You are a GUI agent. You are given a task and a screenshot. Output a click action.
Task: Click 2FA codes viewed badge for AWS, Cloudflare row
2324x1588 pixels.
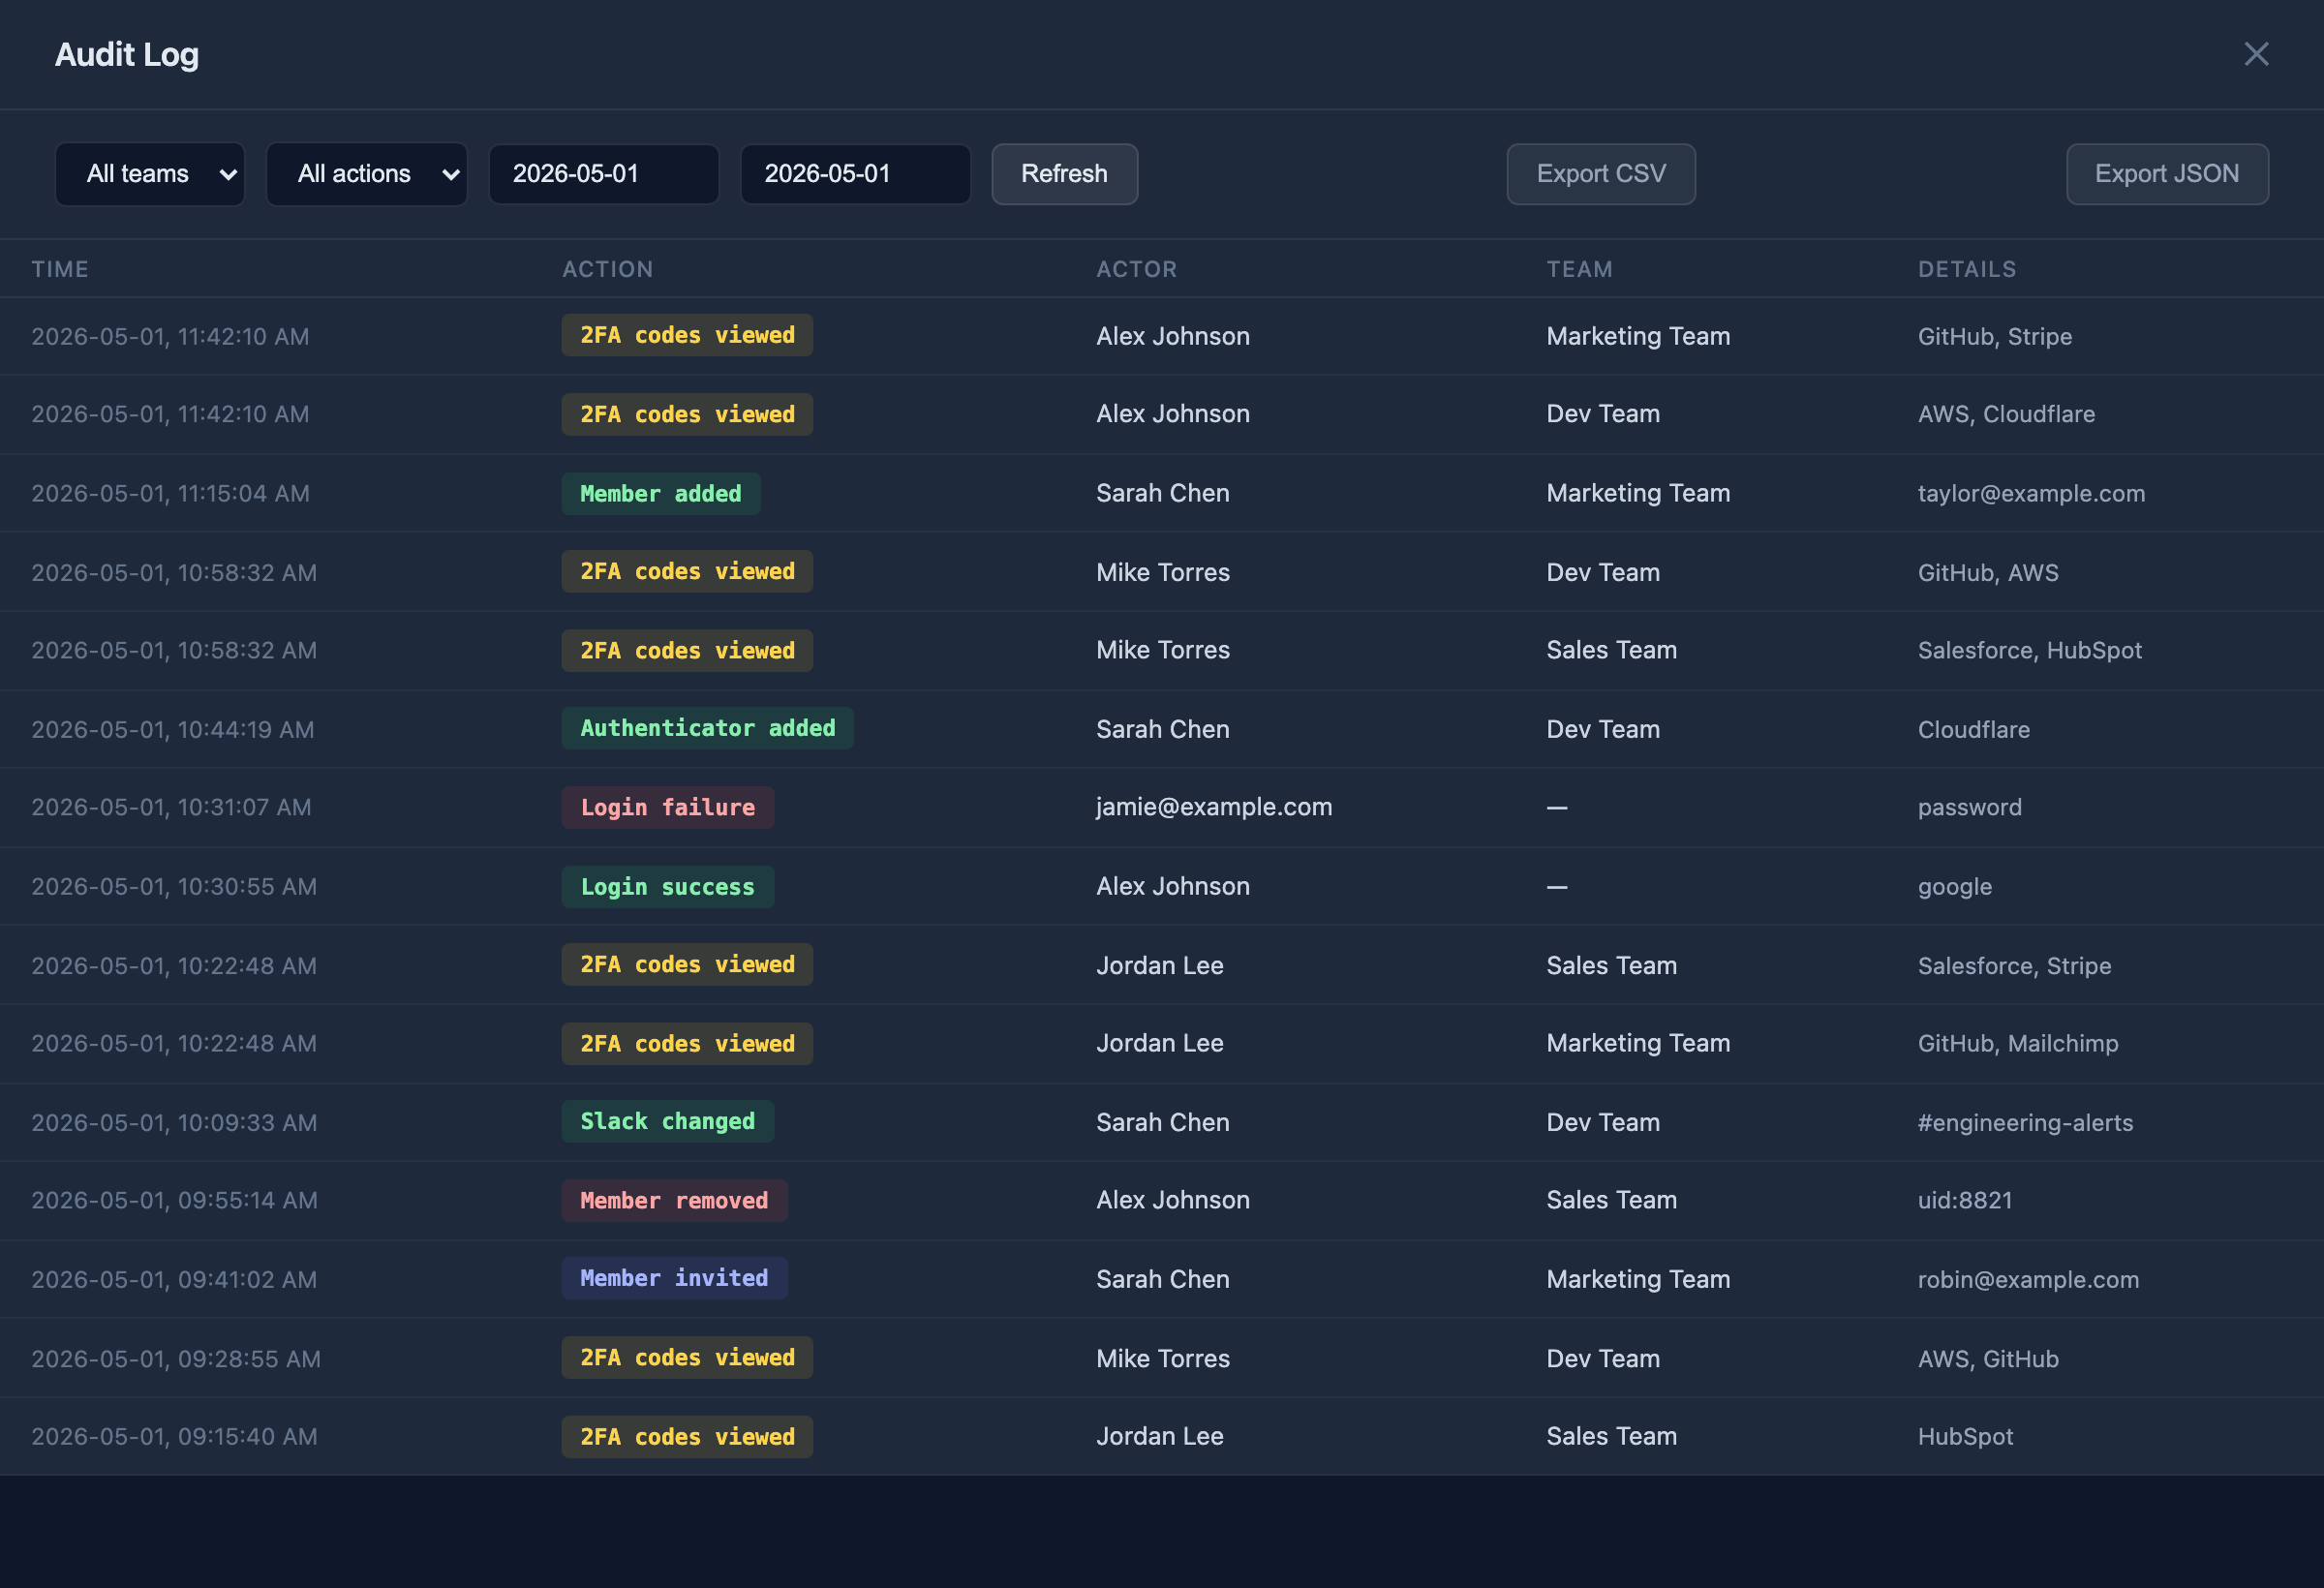click(687, 414)
